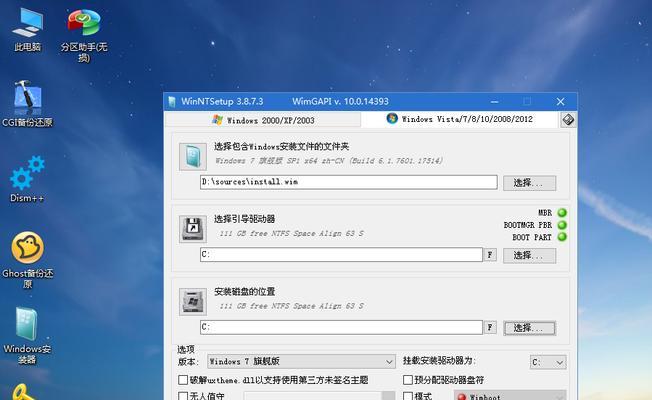652x400 pixels.
Task: Click the Windows 7 旗舰版 SP1 x64 build text
Action: (329, 160)
